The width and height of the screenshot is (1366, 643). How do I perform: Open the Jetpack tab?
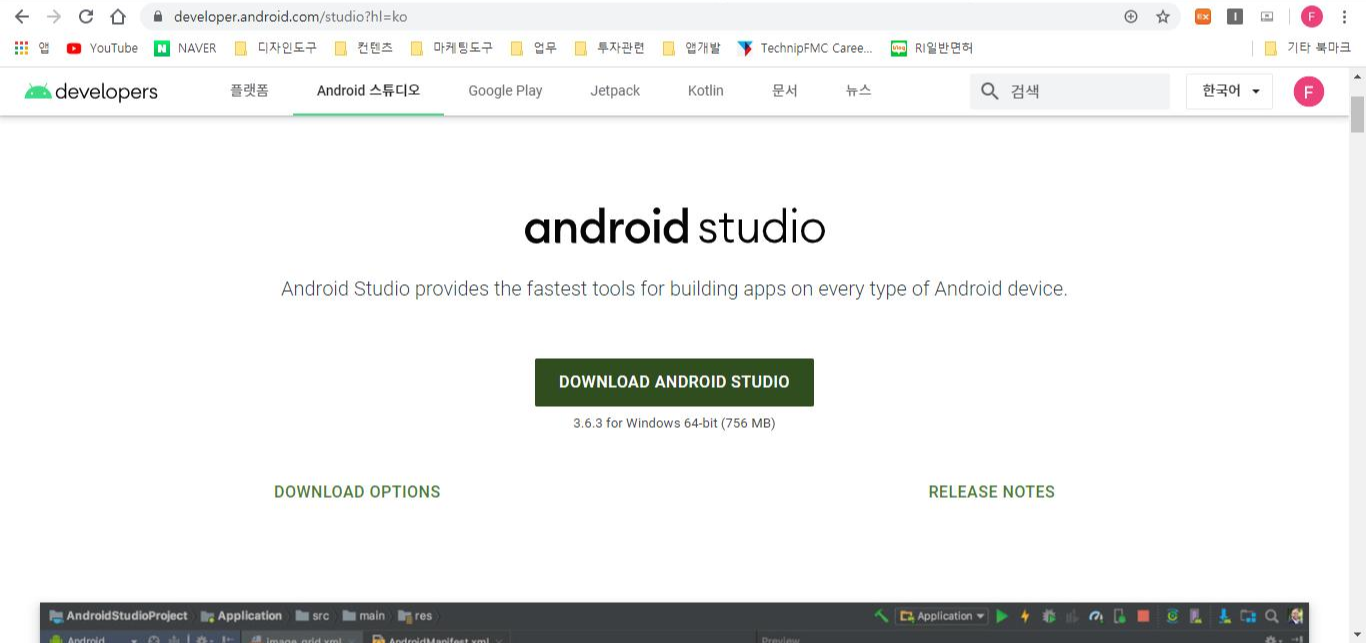tap(615, 90)
